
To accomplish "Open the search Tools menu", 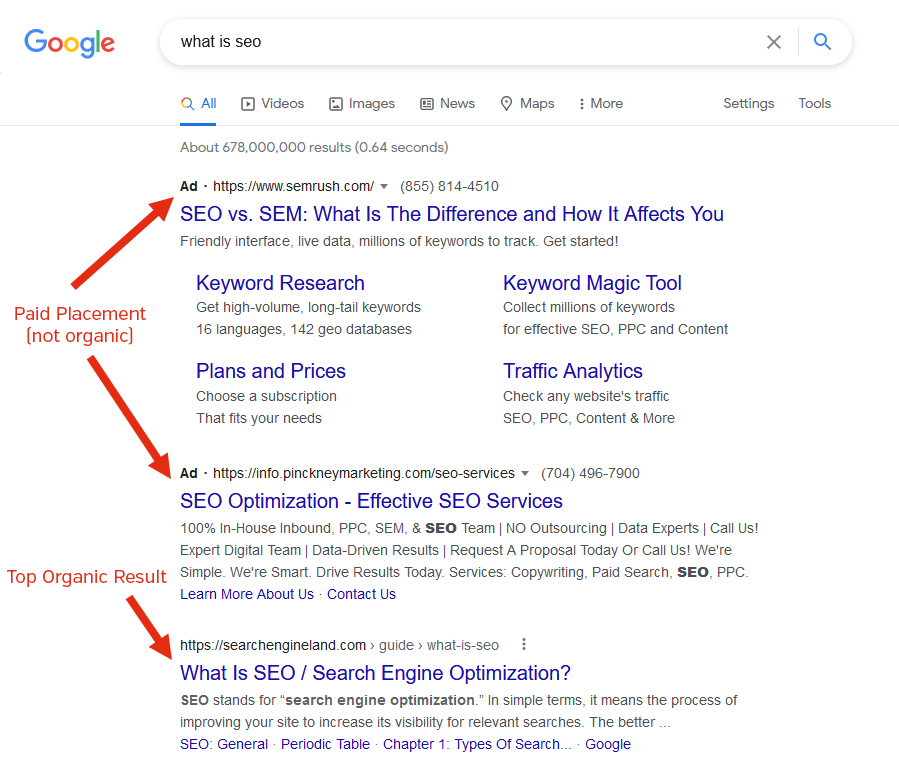I will click(x=815, y=104).
